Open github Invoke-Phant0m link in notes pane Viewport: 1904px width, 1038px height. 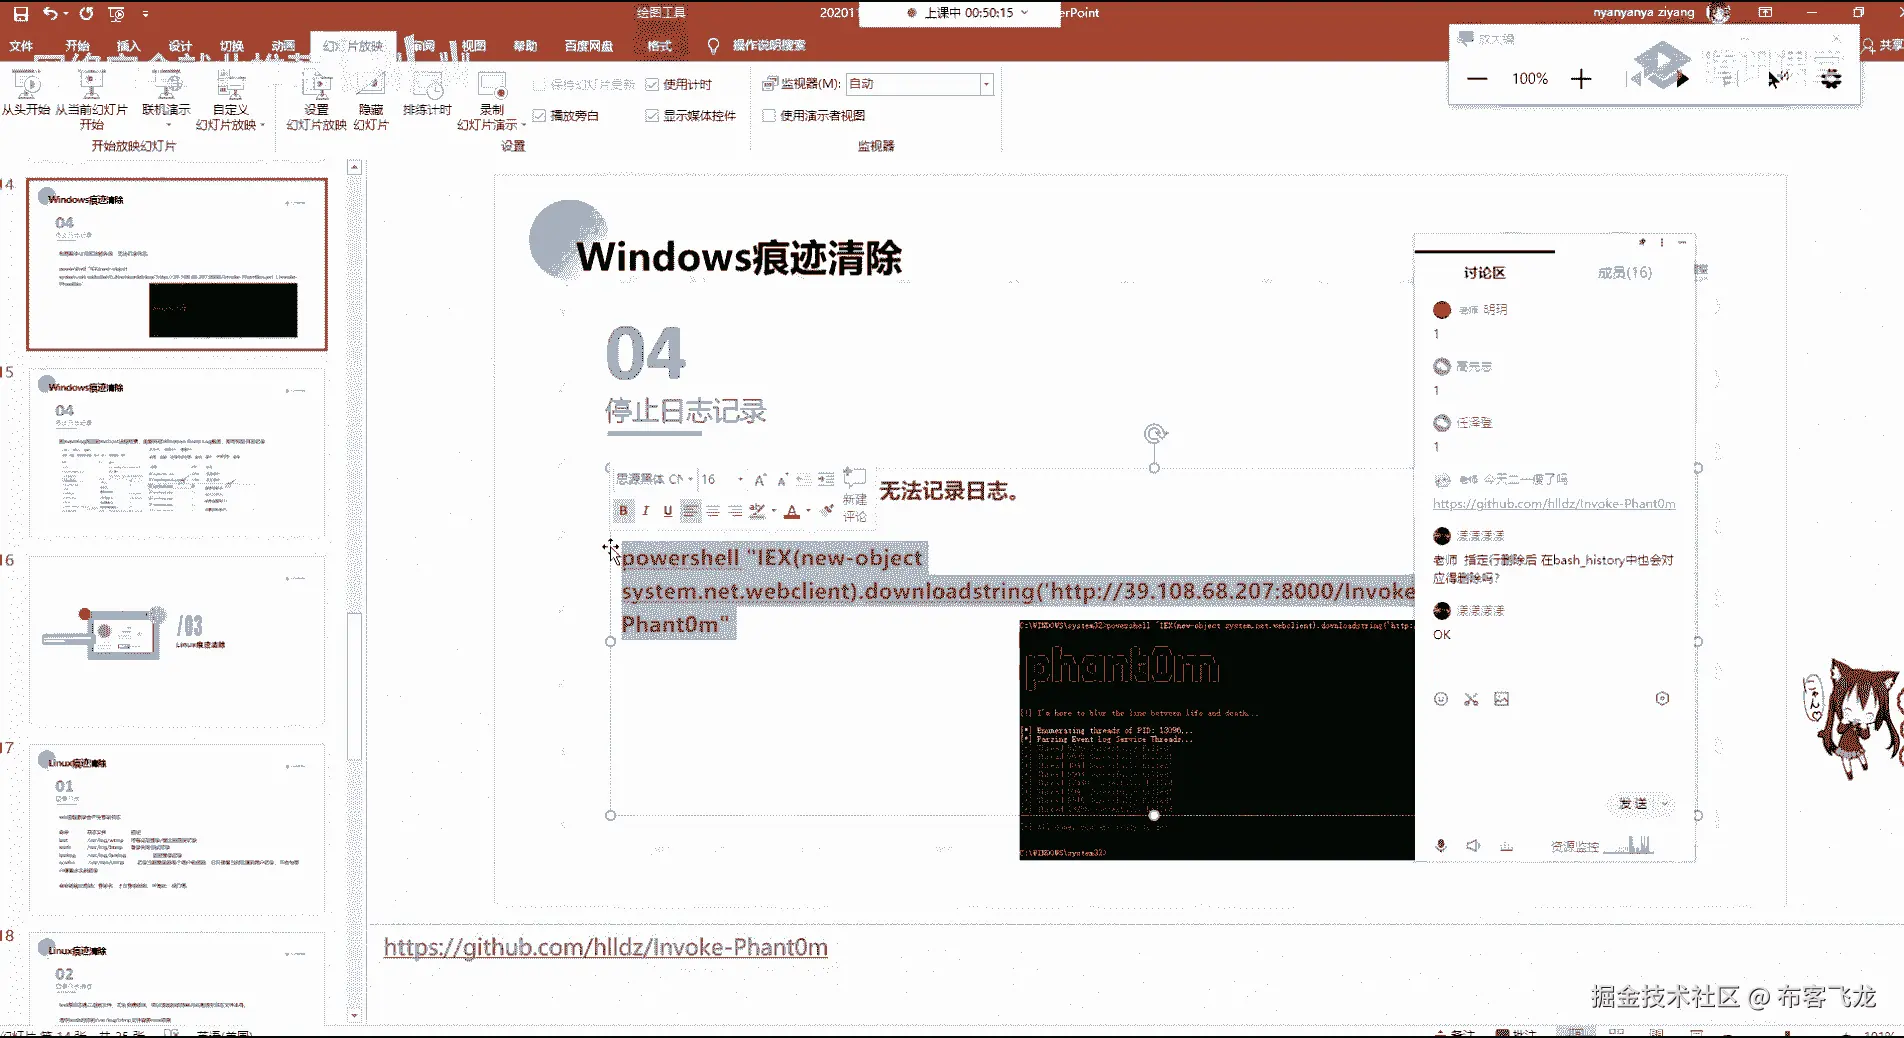(606, 947)
